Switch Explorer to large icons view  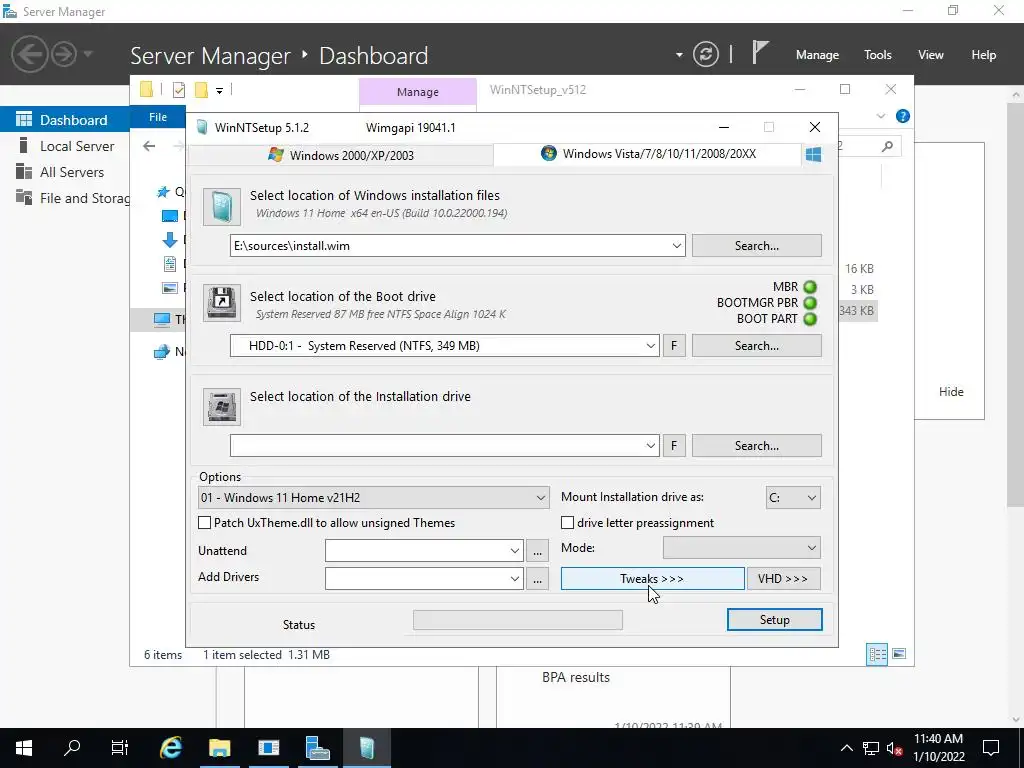click(899, 654)
